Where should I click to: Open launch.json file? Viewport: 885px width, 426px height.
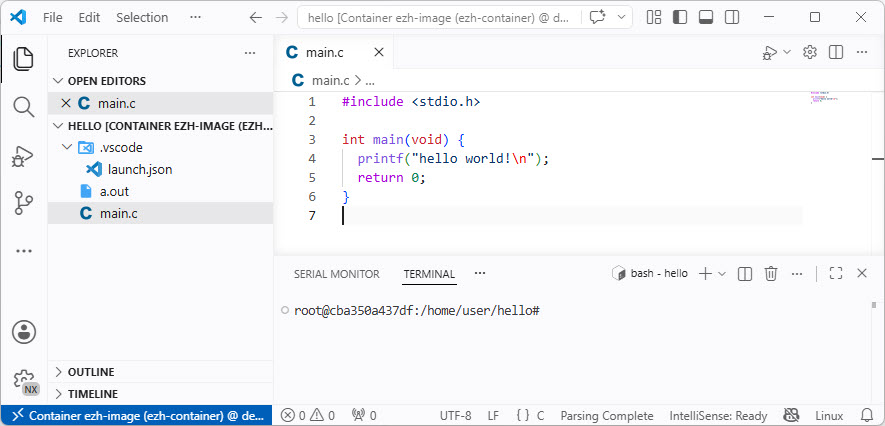[160, 169]
